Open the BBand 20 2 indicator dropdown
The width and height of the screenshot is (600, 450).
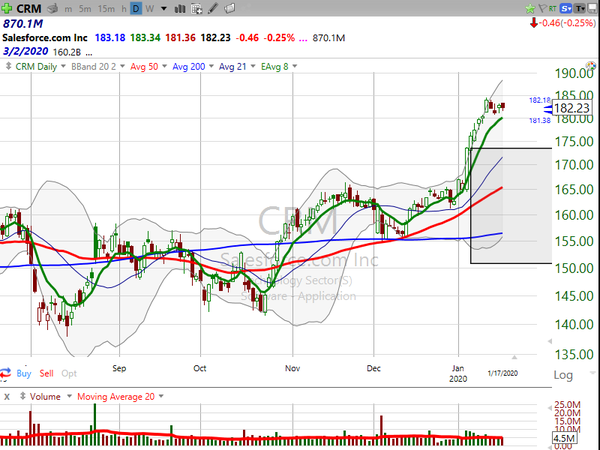(122, 66)
